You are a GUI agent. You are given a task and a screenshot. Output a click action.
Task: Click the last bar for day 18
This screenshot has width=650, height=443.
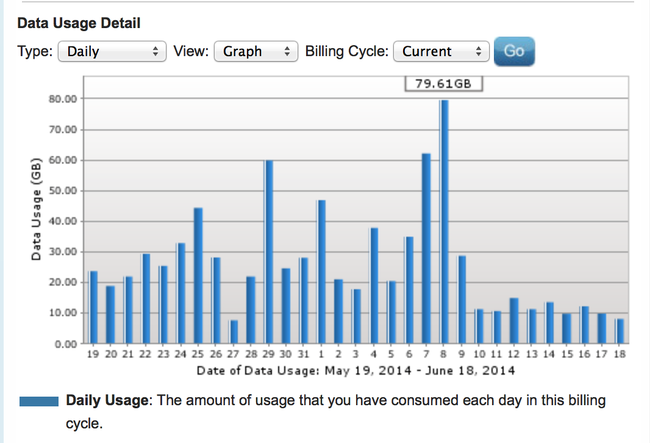click(620, 331)
